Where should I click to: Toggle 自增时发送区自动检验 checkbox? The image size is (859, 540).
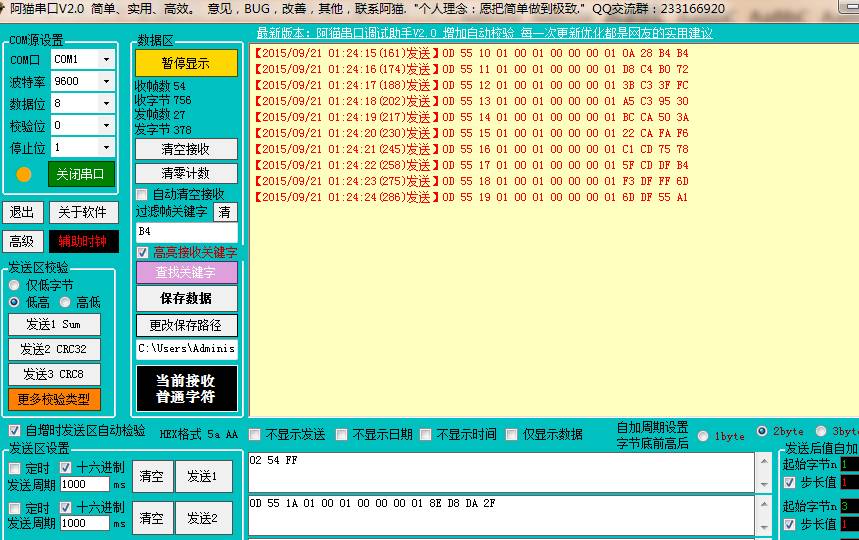[x=14, y=430]
